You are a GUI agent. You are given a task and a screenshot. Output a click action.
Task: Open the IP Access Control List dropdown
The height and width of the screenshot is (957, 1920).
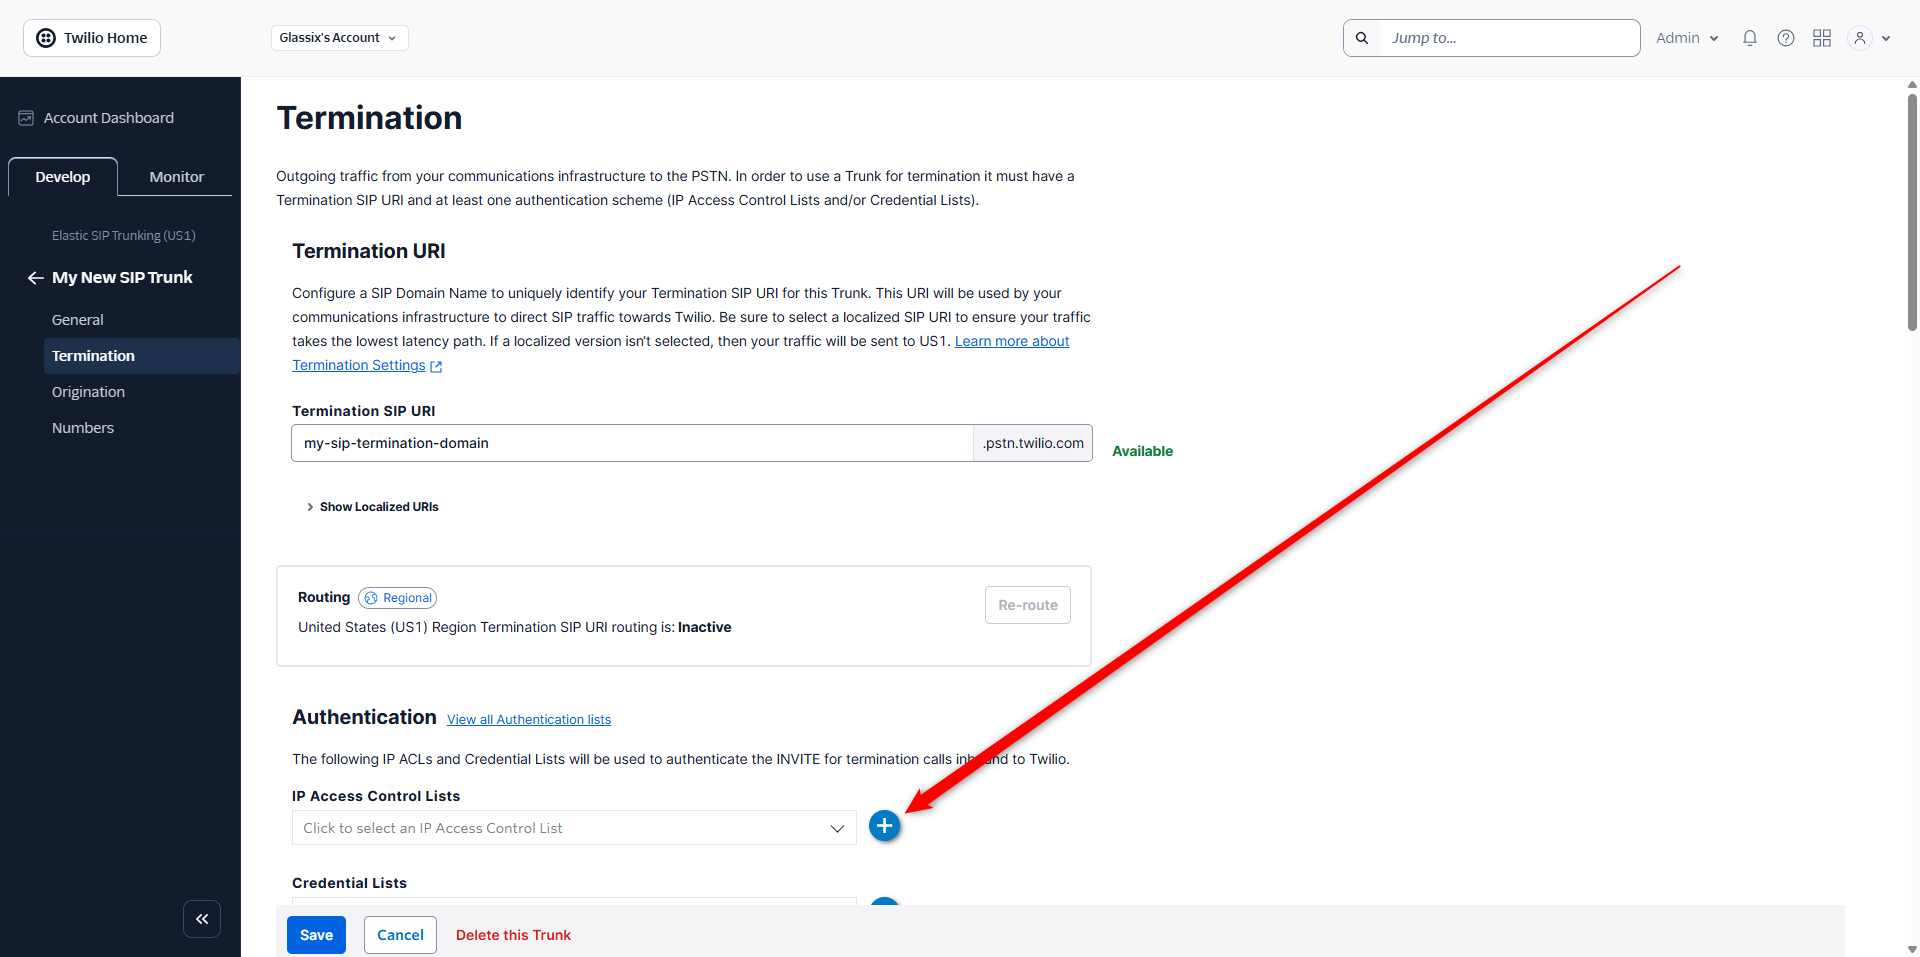[x=574, y=828]
